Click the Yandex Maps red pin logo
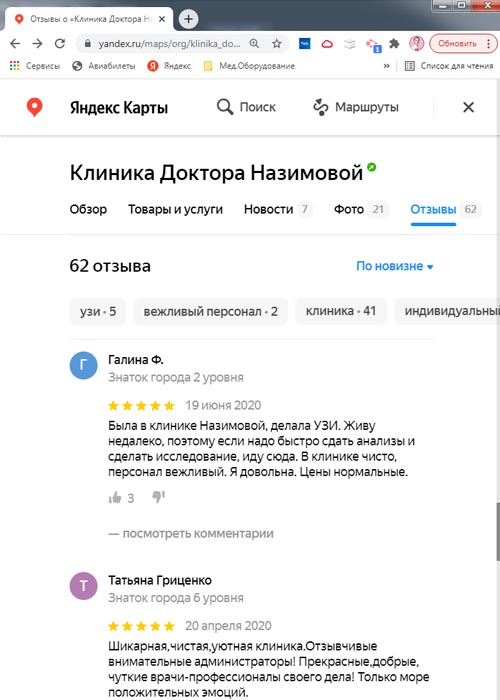The height and width of the screenshot is (700, 500). [x=34, y=108]
